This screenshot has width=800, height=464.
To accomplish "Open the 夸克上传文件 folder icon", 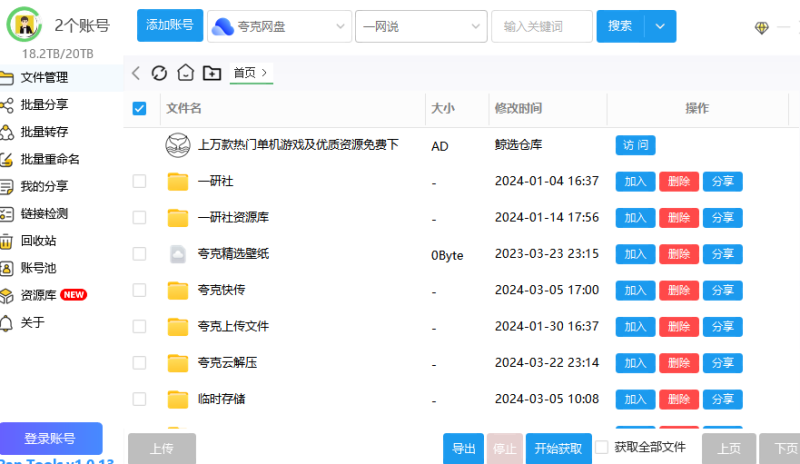I will [178, 326].
